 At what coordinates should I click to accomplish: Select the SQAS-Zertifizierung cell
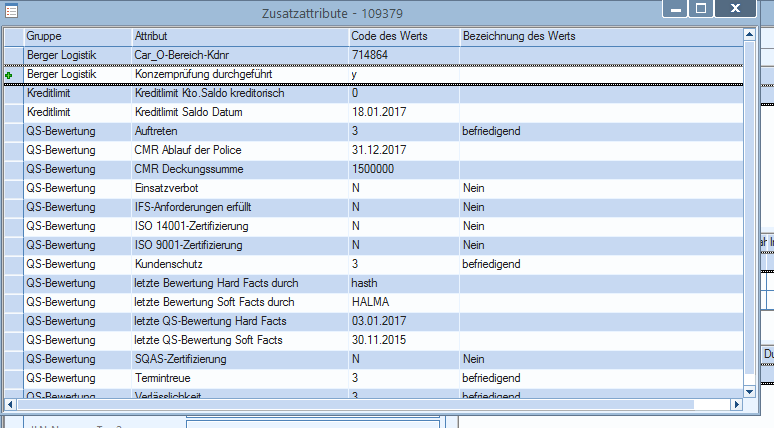point(240,359)
